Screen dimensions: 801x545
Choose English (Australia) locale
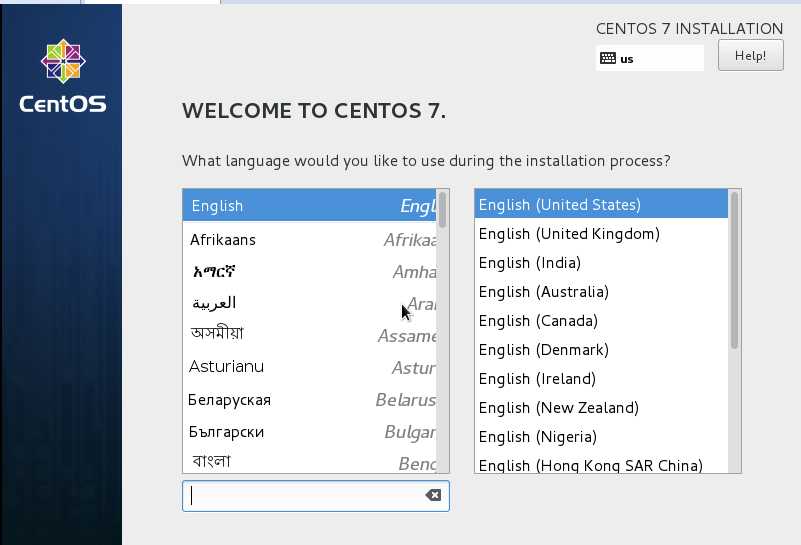pyautogui.click(x=601, y=292)
